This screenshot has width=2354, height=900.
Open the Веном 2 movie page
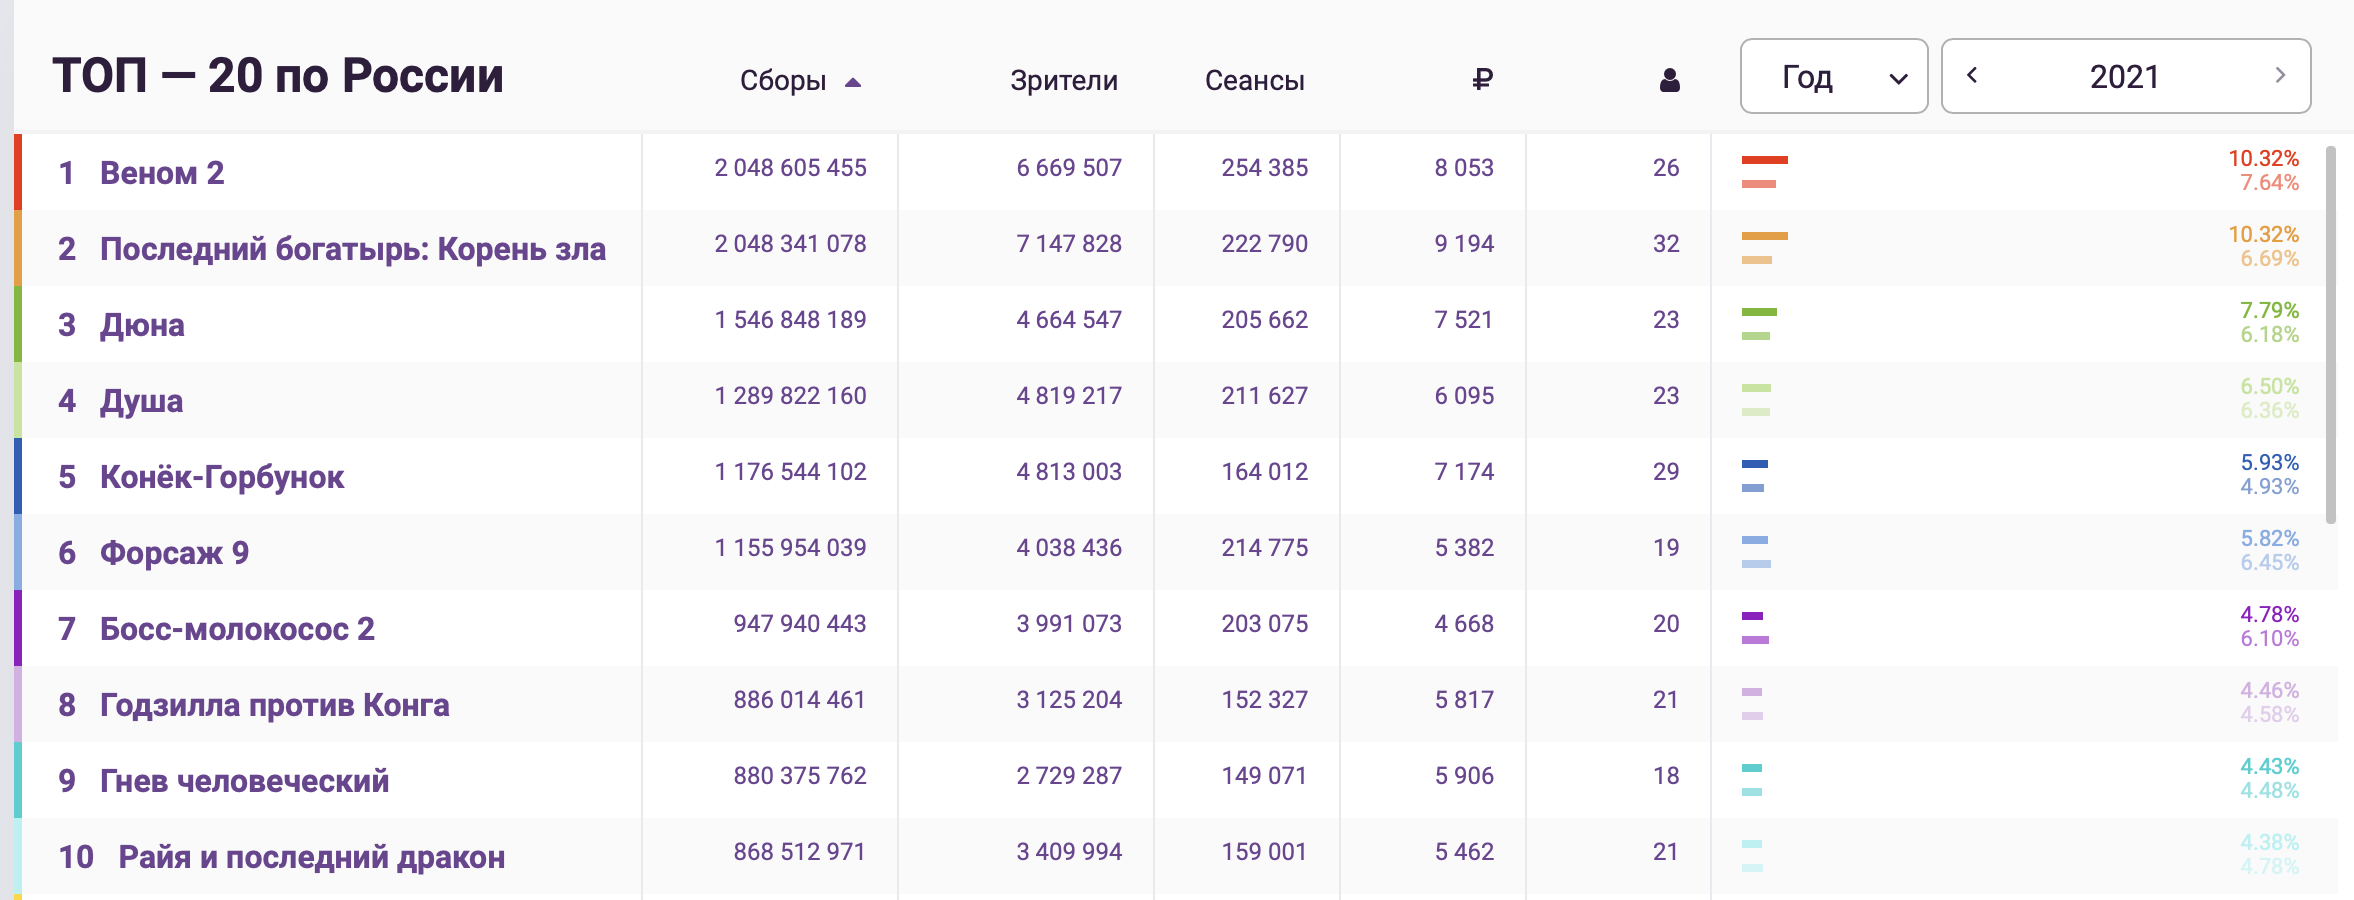[163, 170]
